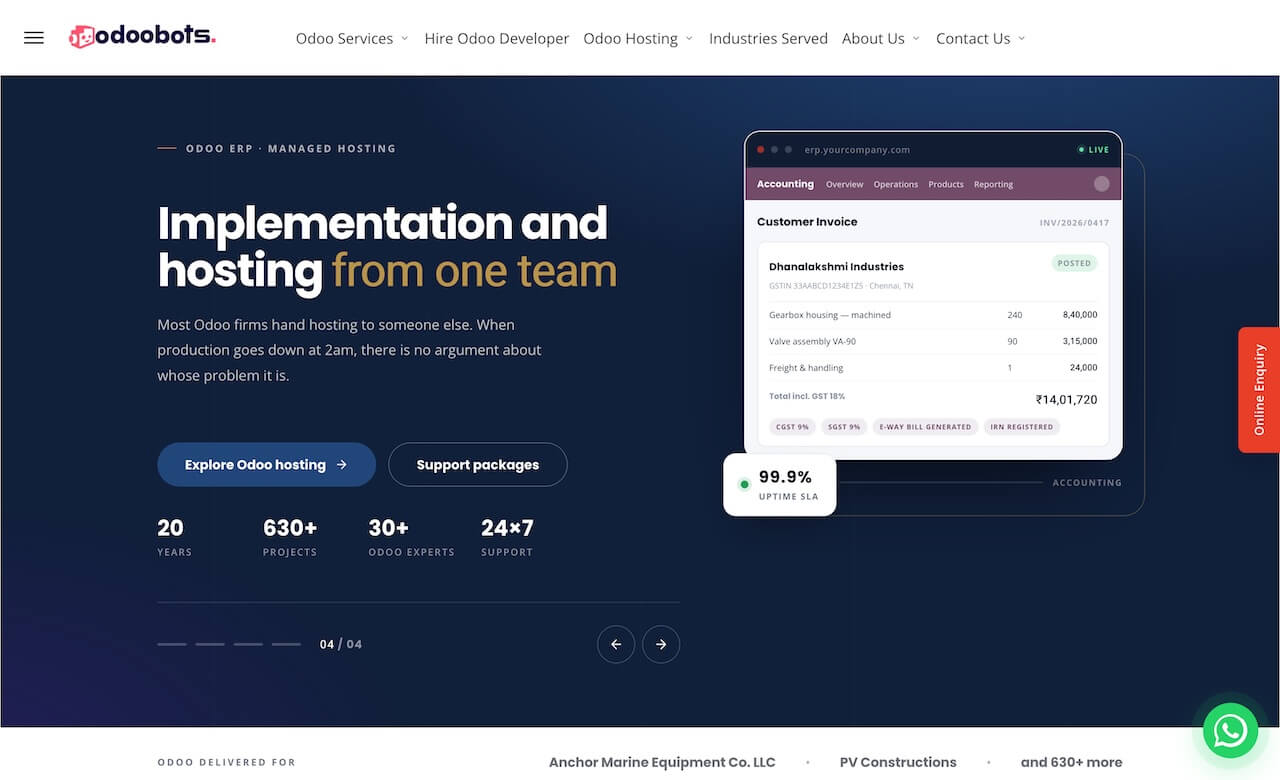Screen dimensions: 1280x780
Task: Click the Valve assembly VA-90 line
Action: point(933,341)
